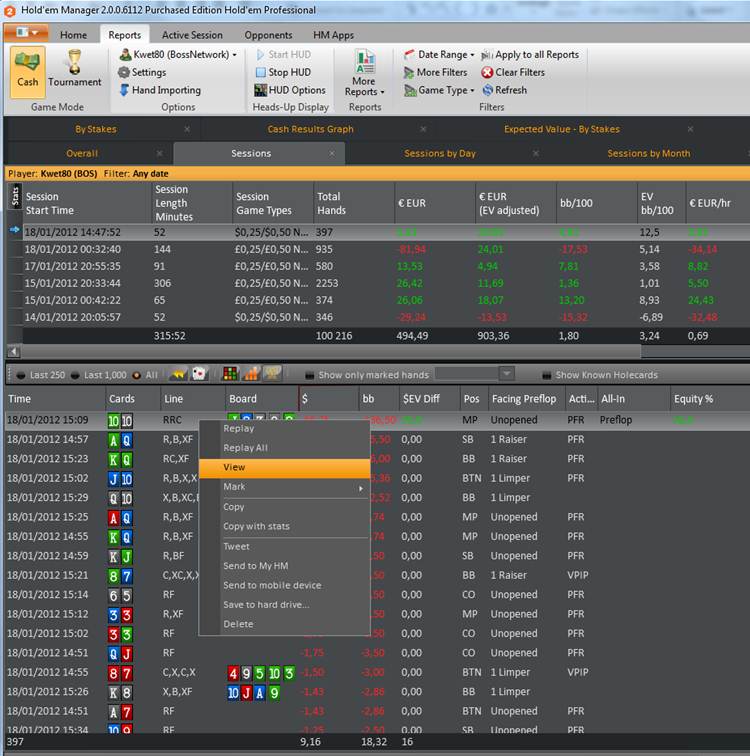Click the trophy icon in hands toolbar

[272, 374]
